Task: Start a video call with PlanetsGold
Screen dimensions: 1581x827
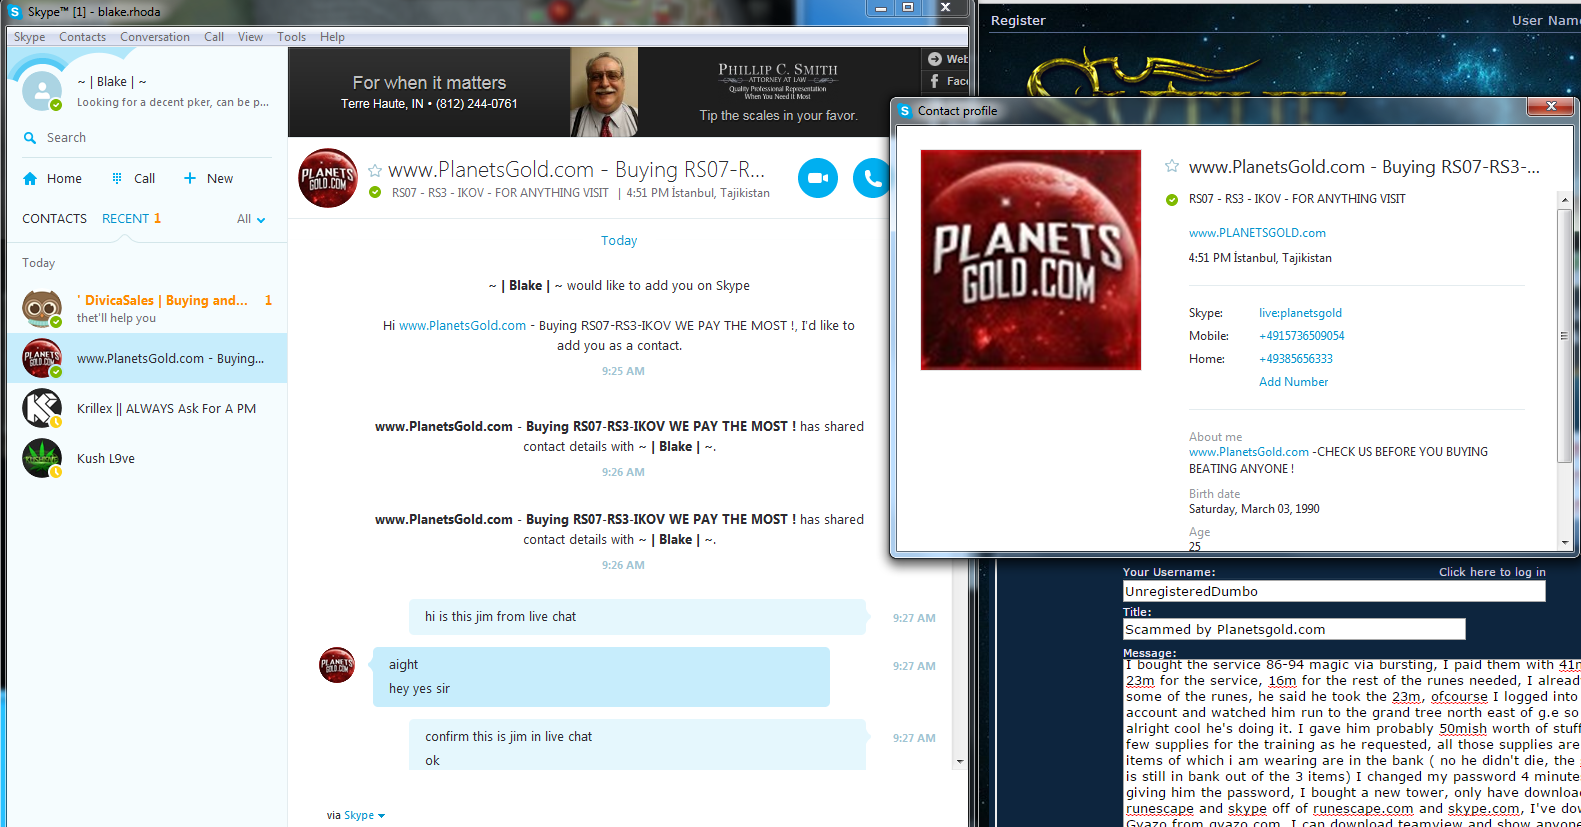Action: pos(817,178)
